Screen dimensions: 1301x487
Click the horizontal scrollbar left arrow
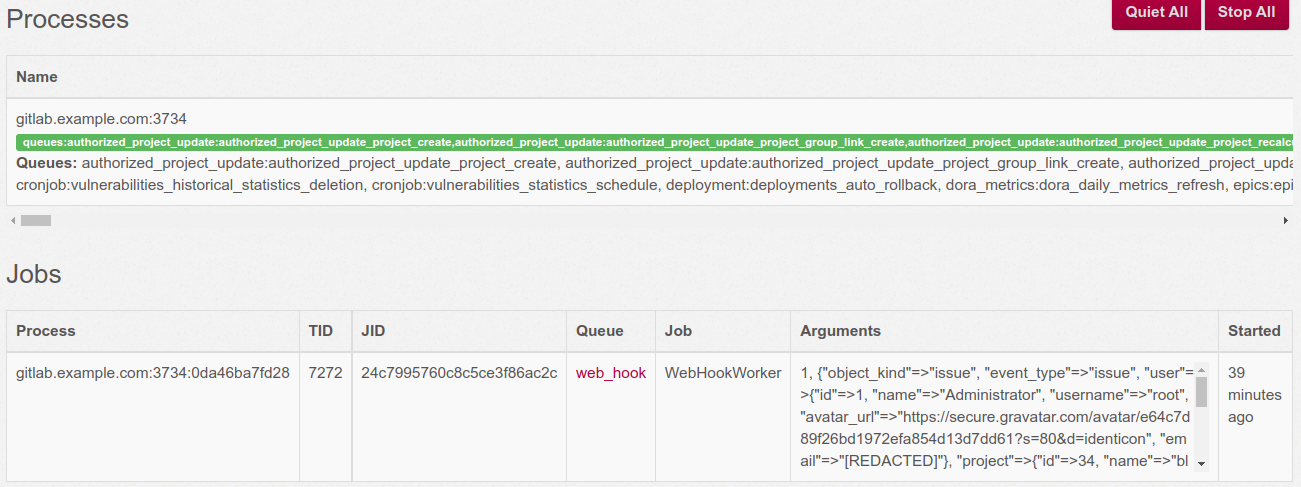(12, 220)
